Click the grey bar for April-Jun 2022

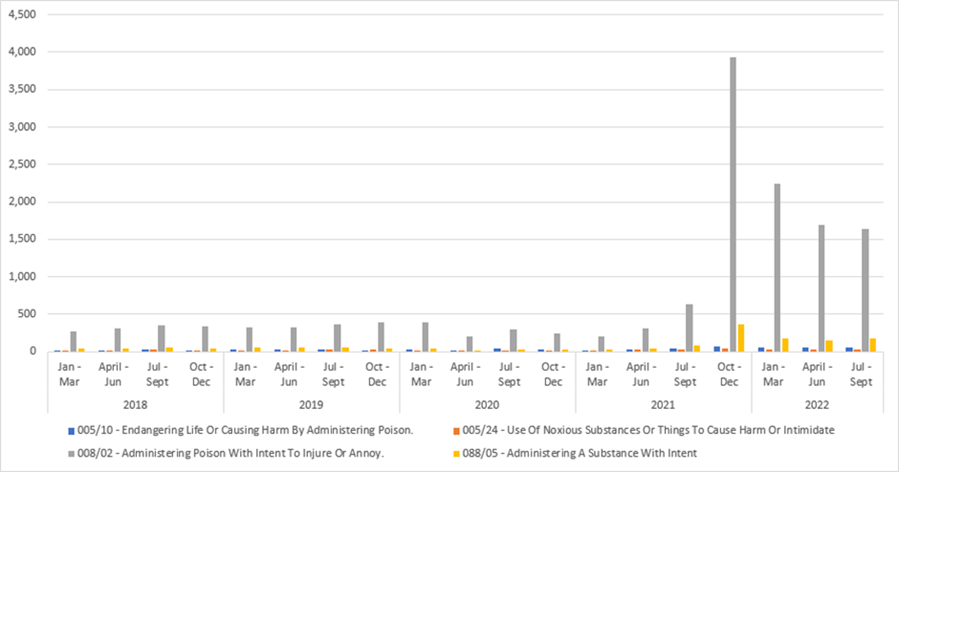pos(821,288)
